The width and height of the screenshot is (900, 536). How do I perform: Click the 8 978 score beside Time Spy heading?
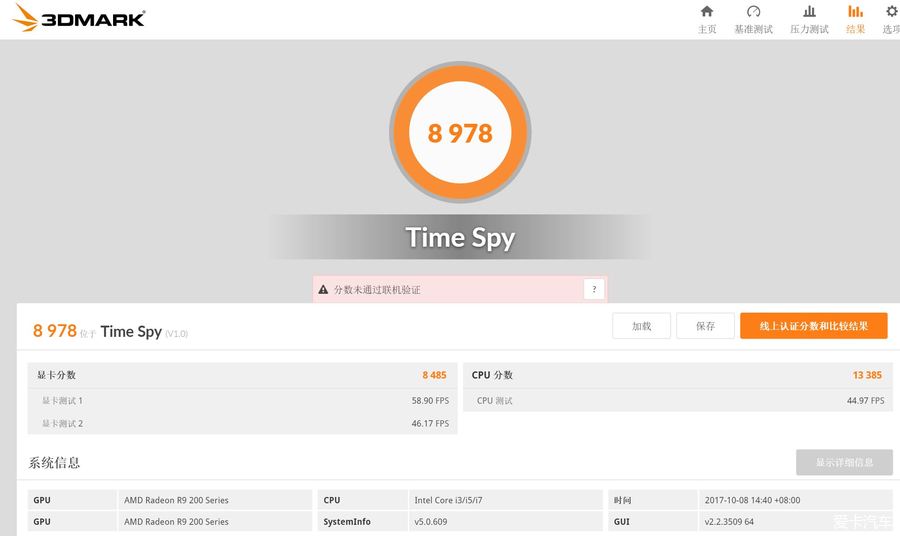(x=55, y=331)
